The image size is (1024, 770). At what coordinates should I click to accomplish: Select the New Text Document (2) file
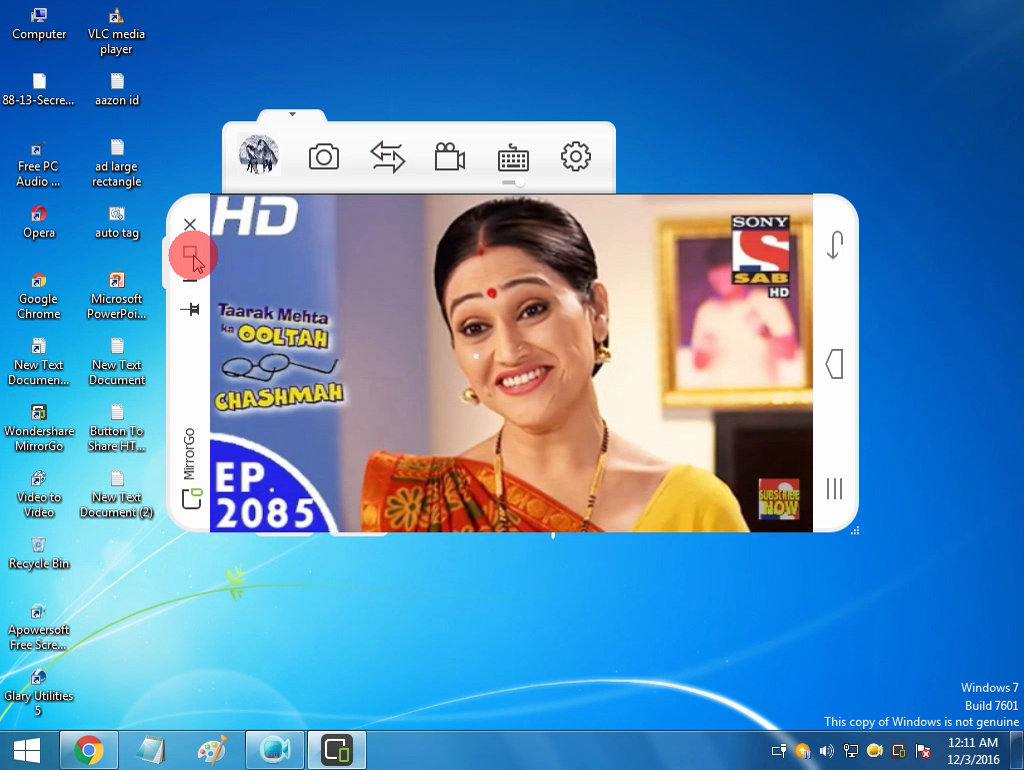click(x=117, y=495)
